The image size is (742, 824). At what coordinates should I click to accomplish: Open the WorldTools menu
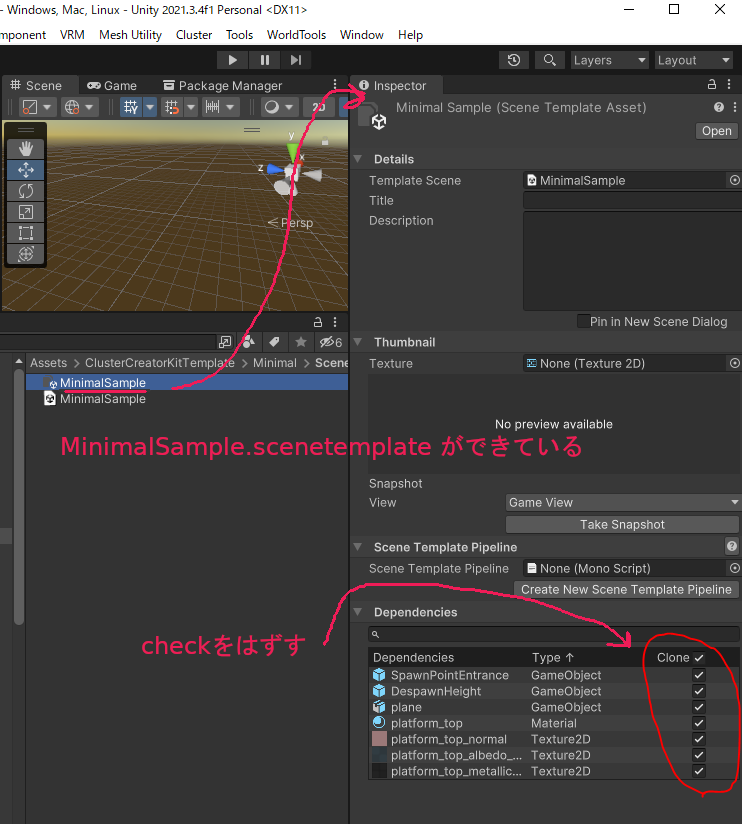[296, 35]
